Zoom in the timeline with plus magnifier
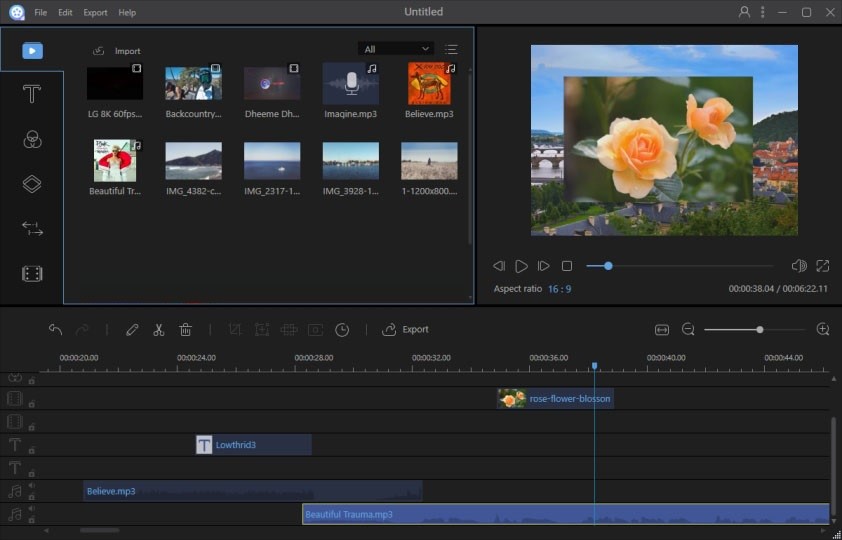 tap(823, 329)
